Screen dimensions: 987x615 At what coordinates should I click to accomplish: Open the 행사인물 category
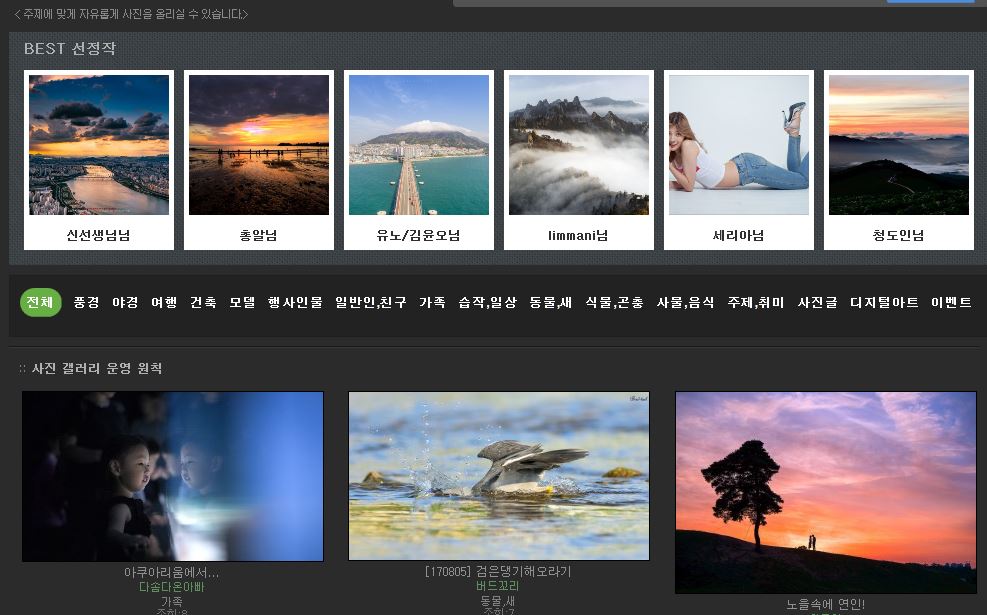[295, 302]
